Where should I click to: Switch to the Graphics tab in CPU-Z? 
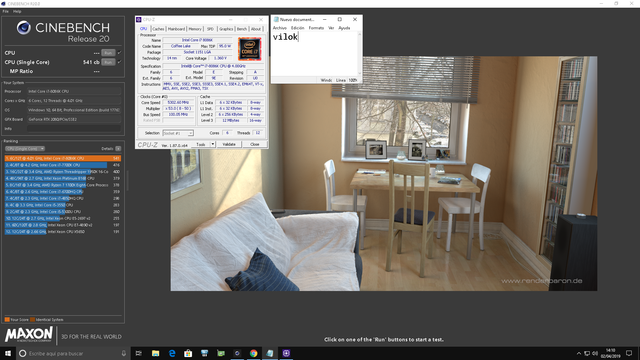point(226,29)
